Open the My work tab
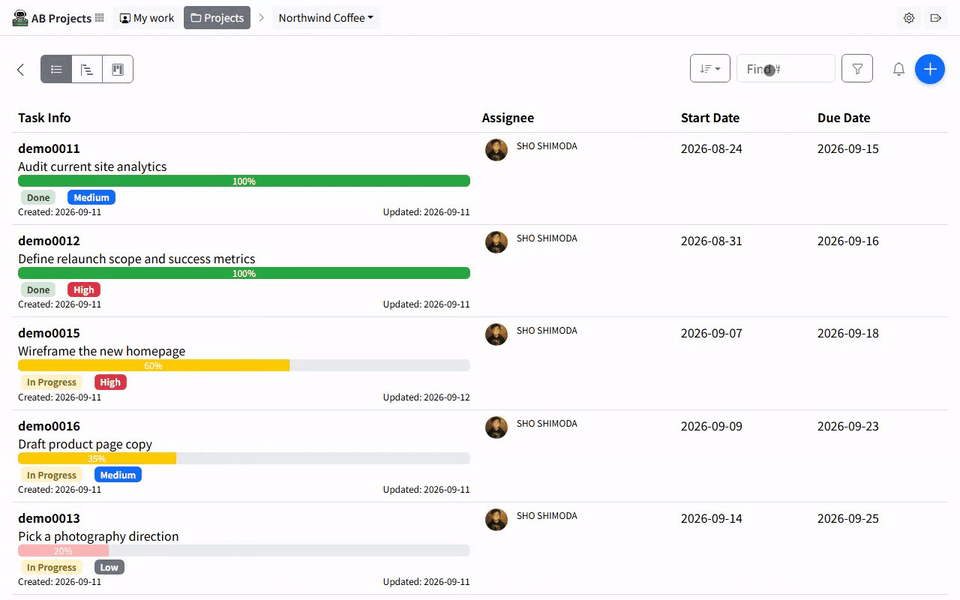The height and width of the screenshot is (600, 960). pos(147,18)
